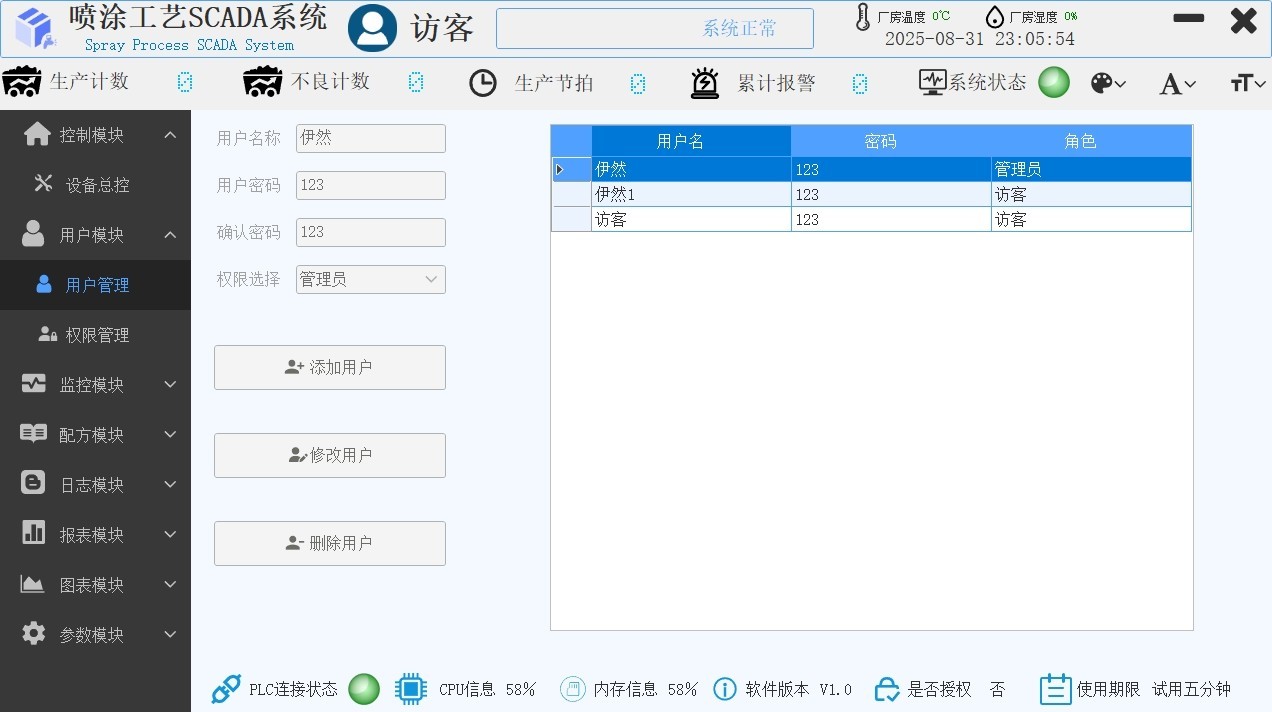This screenshot has height=712, width=1272.
Task: Open the 权限管理 menu item
Action: coord(95,335)
